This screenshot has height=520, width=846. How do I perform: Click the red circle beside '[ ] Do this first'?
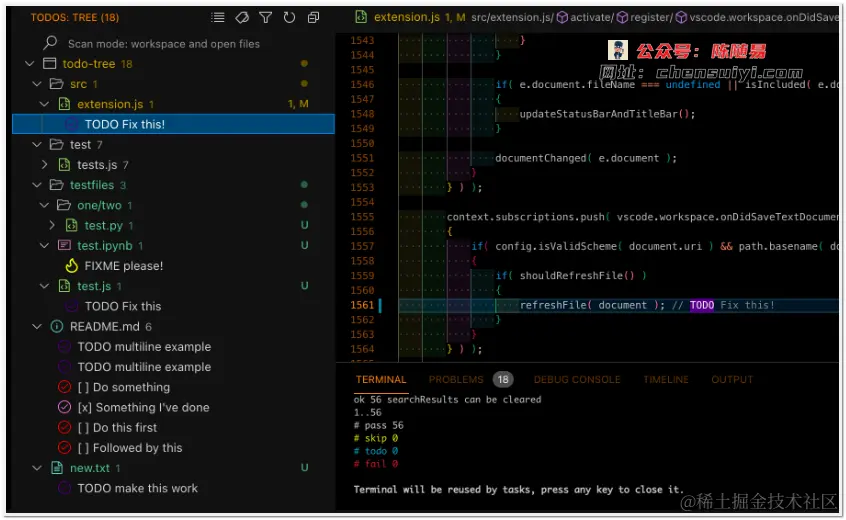click(64, 427)
